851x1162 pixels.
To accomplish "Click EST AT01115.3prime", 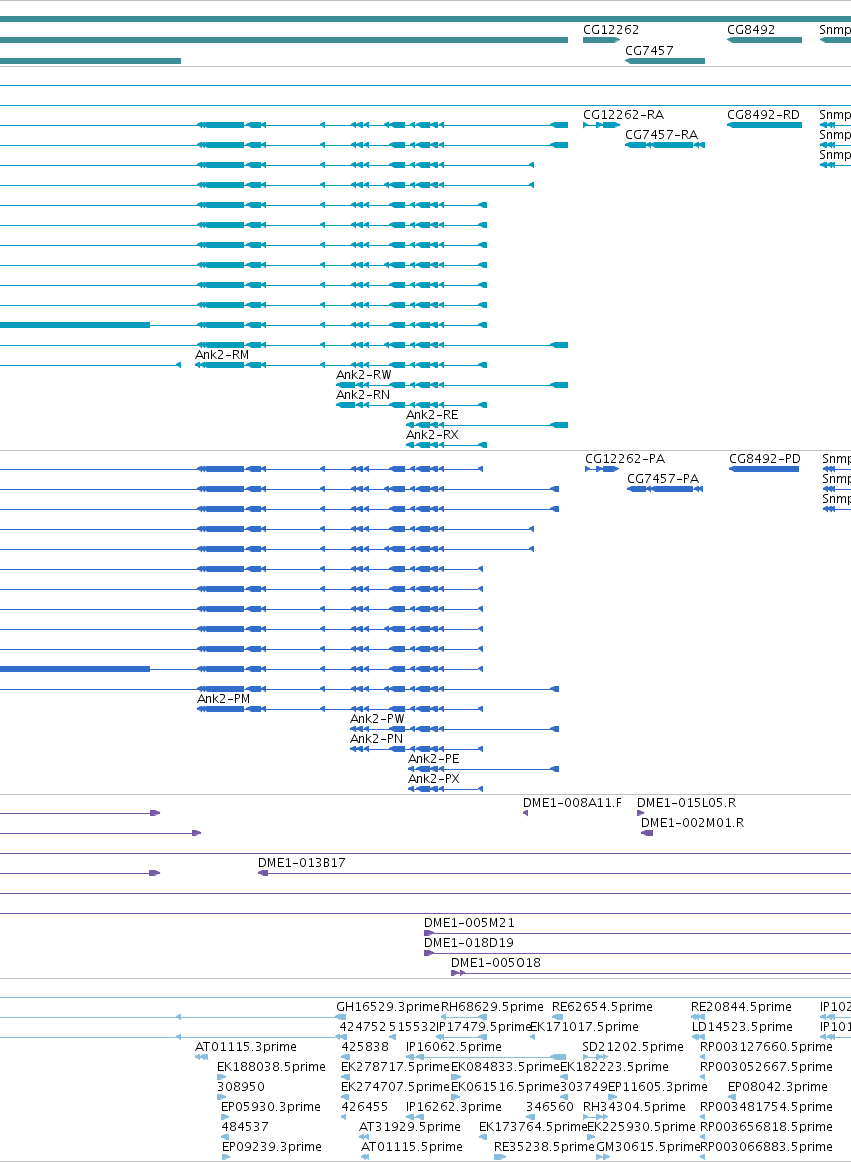I will (x=245, y=1046).
